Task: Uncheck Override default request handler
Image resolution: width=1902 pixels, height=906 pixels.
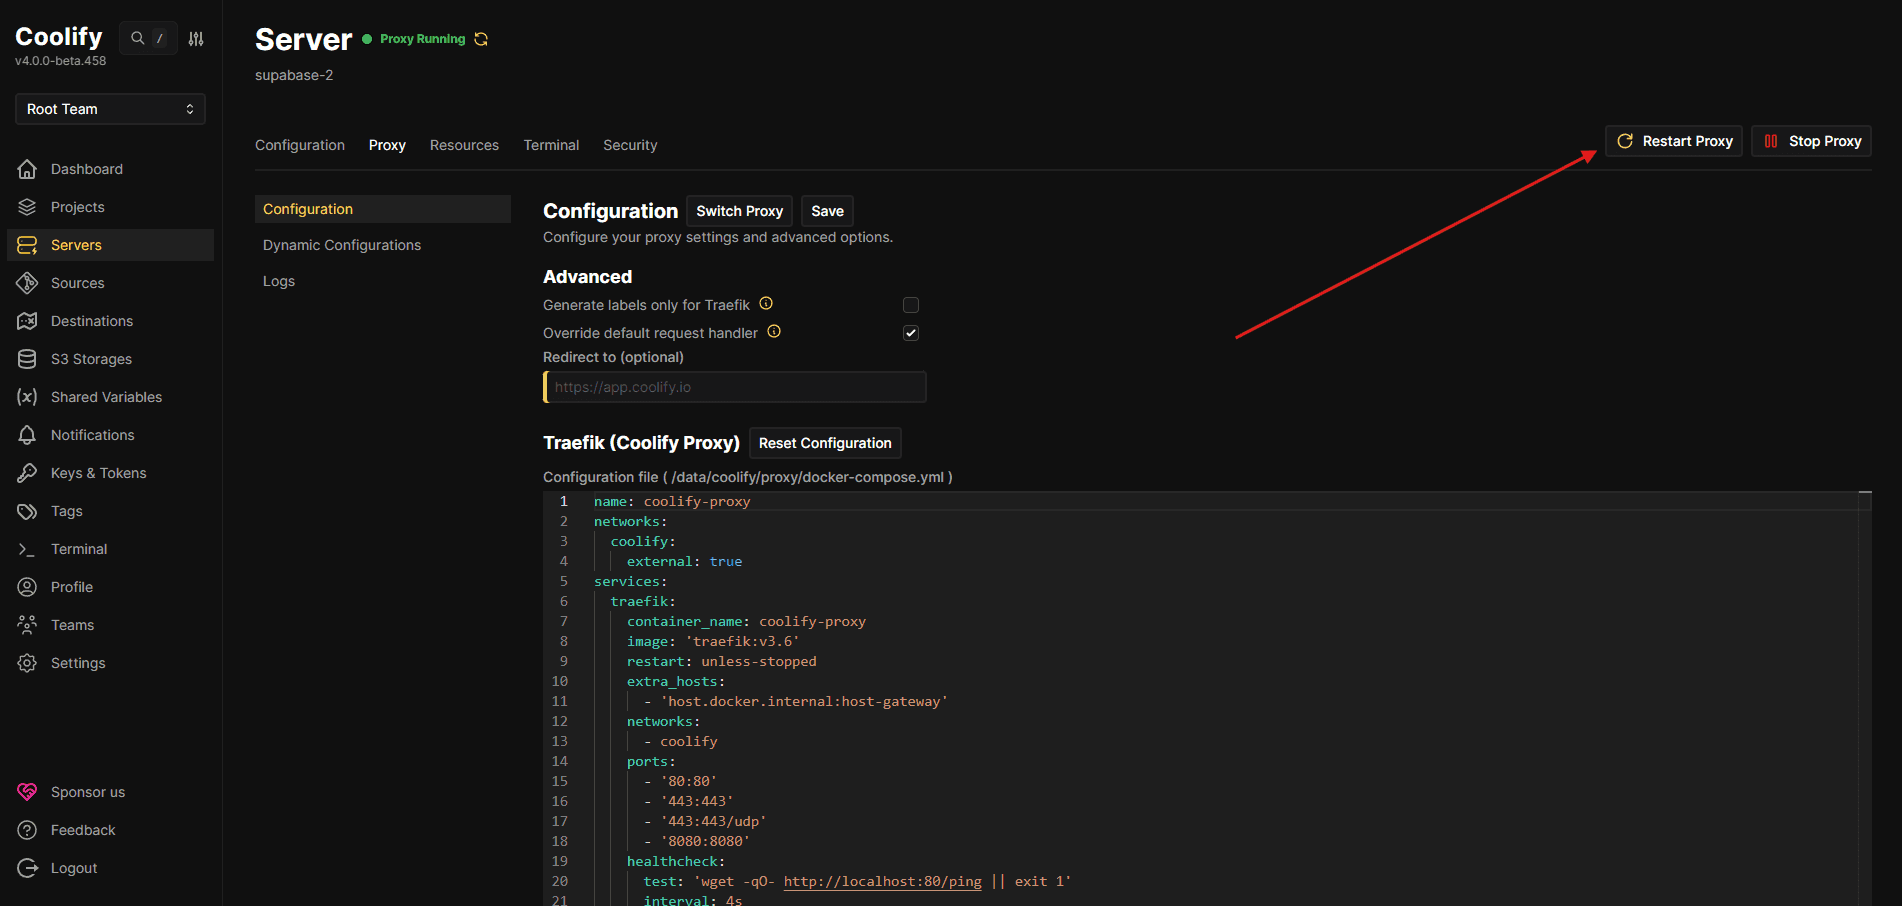Action: coord(911,333)
